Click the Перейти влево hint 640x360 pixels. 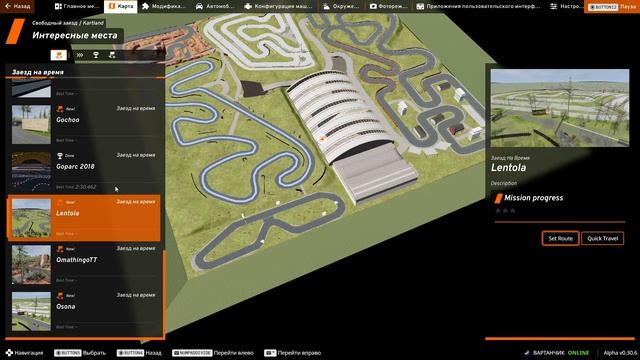[x=213, y=353]
